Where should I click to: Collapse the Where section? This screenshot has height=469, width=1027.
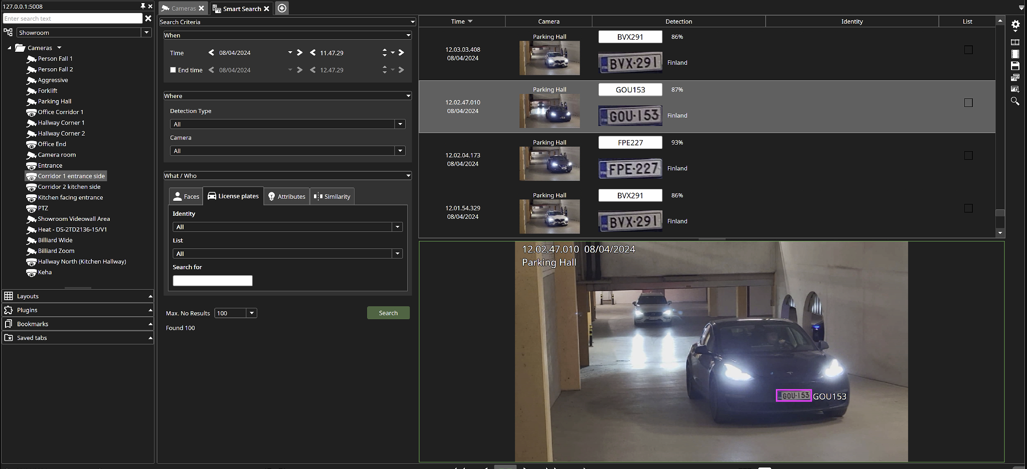coord(408,96)
